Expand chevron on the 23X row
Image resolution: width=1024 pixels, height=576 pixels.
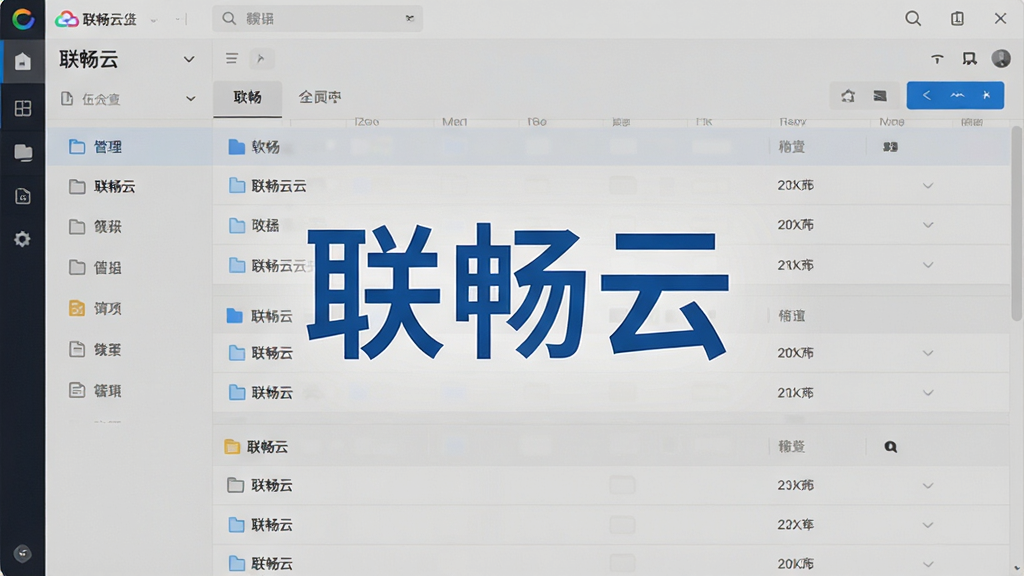tap(928, 486)
